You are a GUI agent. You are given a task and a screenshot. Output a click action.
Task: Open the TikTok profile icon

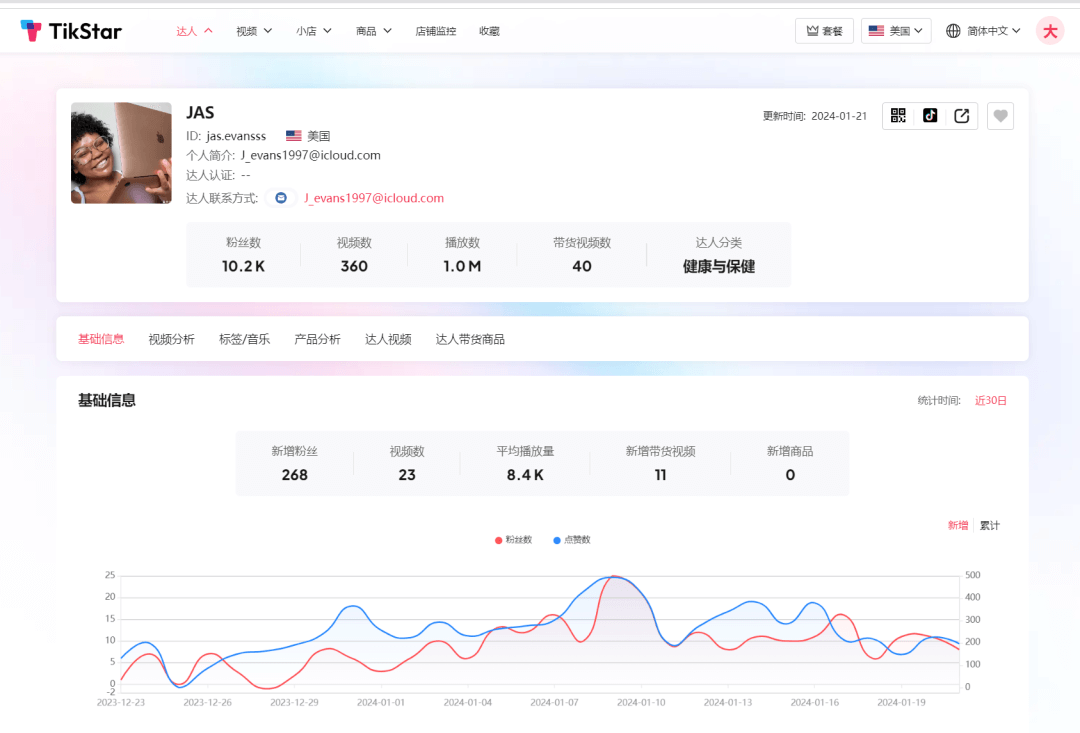930,116
